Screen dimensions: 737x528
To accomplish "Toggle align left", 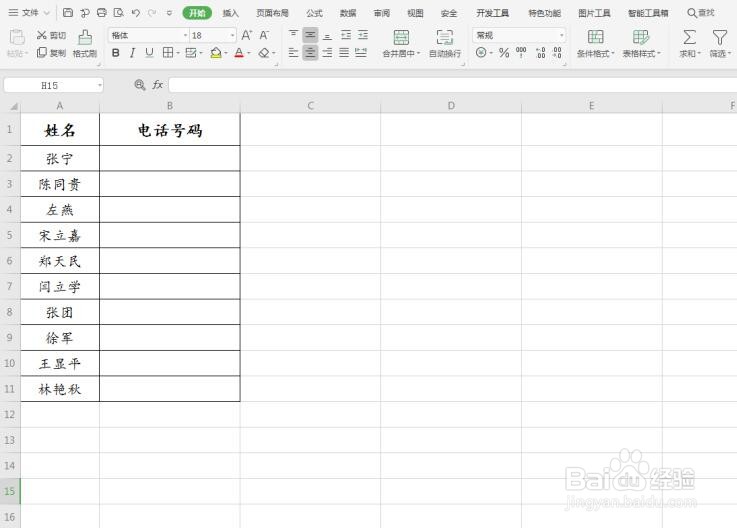I will click(x=293, y=53).
